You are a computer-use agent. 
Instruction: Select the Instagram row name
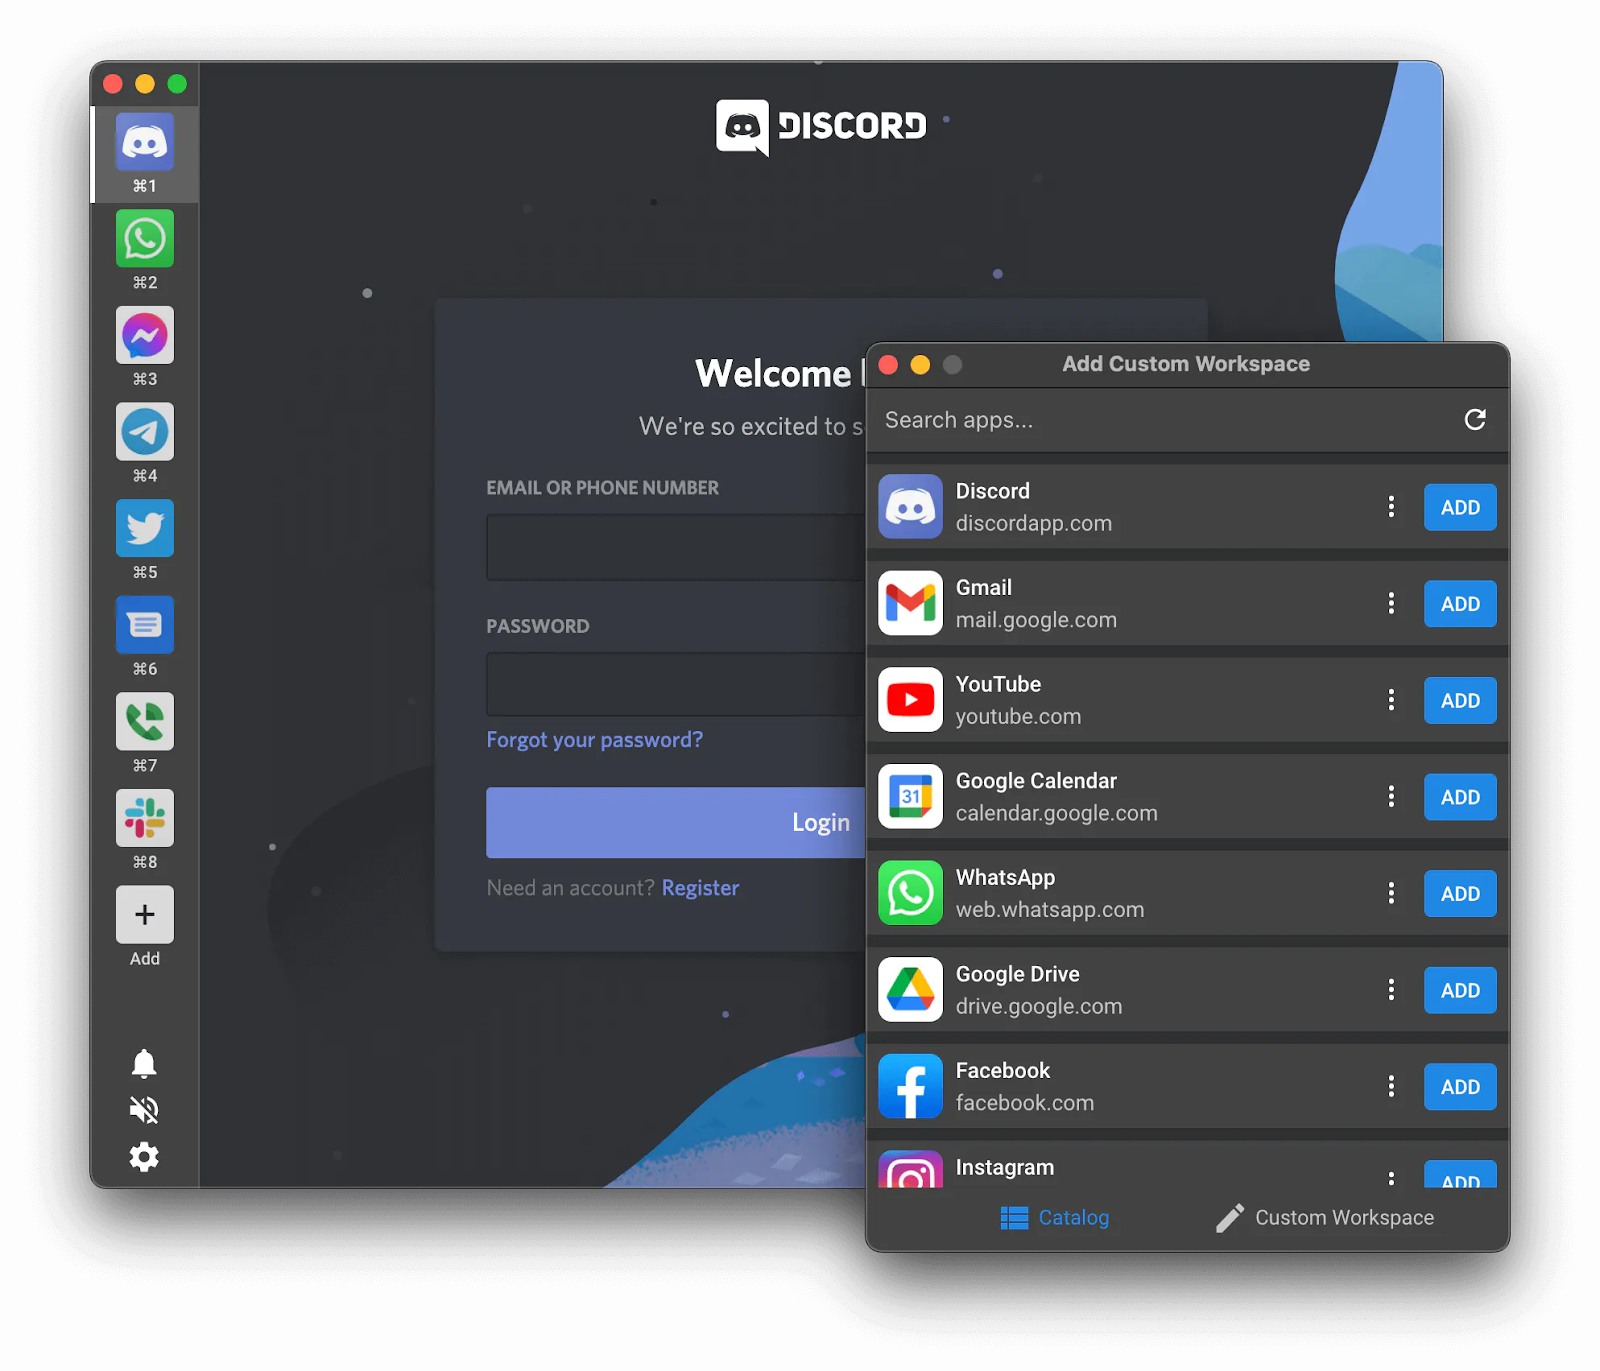tap(1005, 1167)
